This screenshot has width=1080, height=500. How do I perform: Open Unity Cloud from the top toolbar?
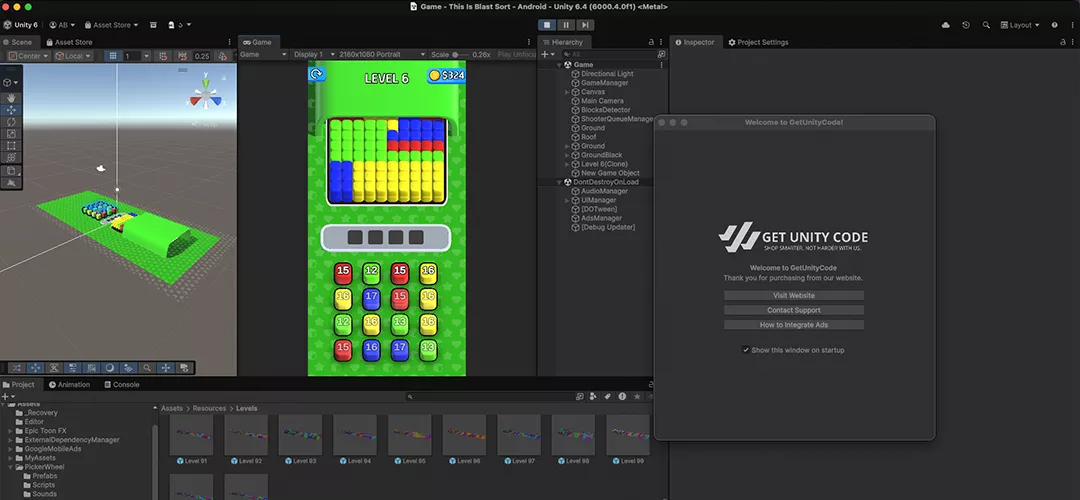click(946, 25)
